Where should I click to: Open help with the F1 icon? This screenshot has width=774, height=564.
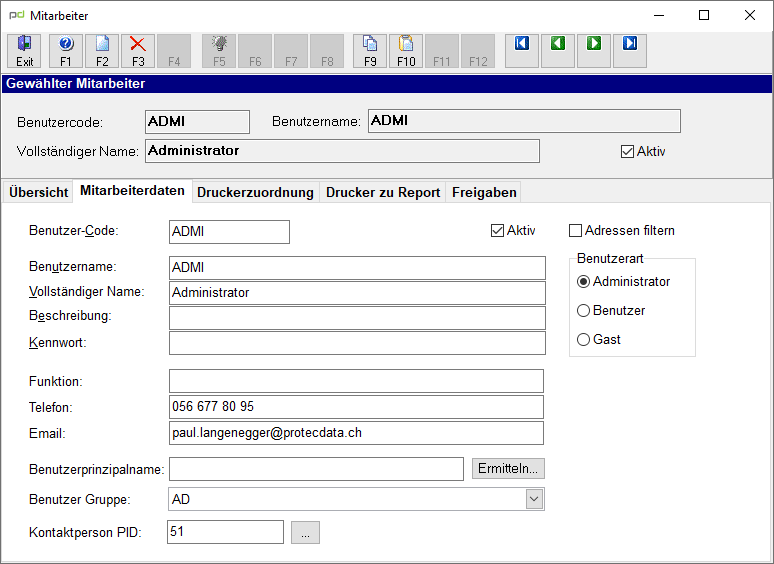pos(66,51)
